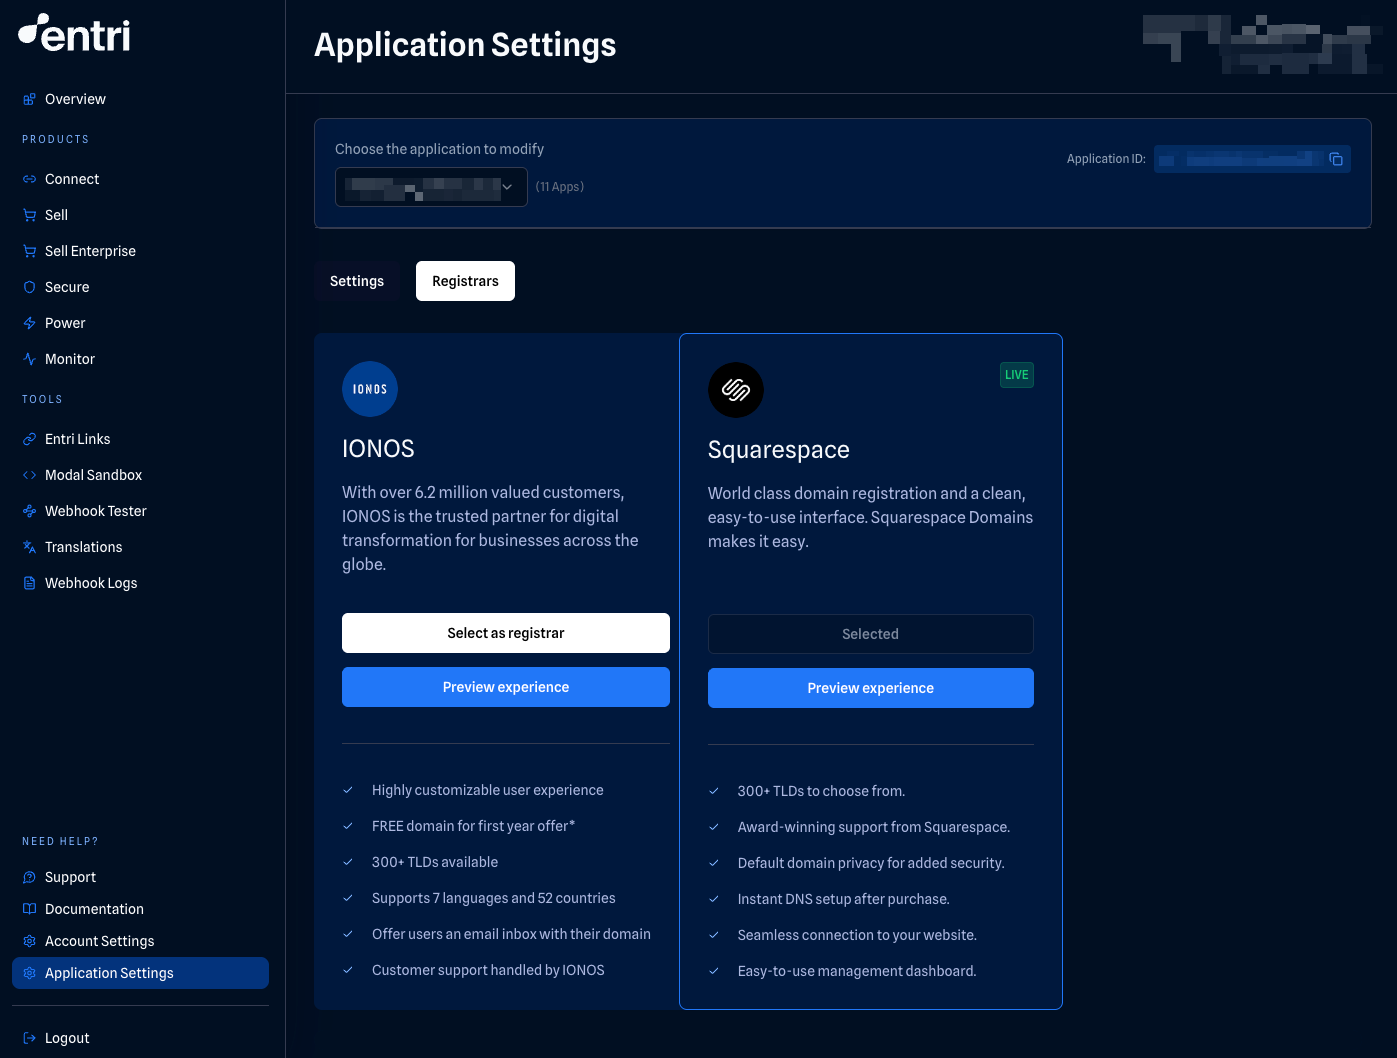1397x1058 pixels.
Task: Click the Modal Sandbox code icon
Action: tap(30, 475)
